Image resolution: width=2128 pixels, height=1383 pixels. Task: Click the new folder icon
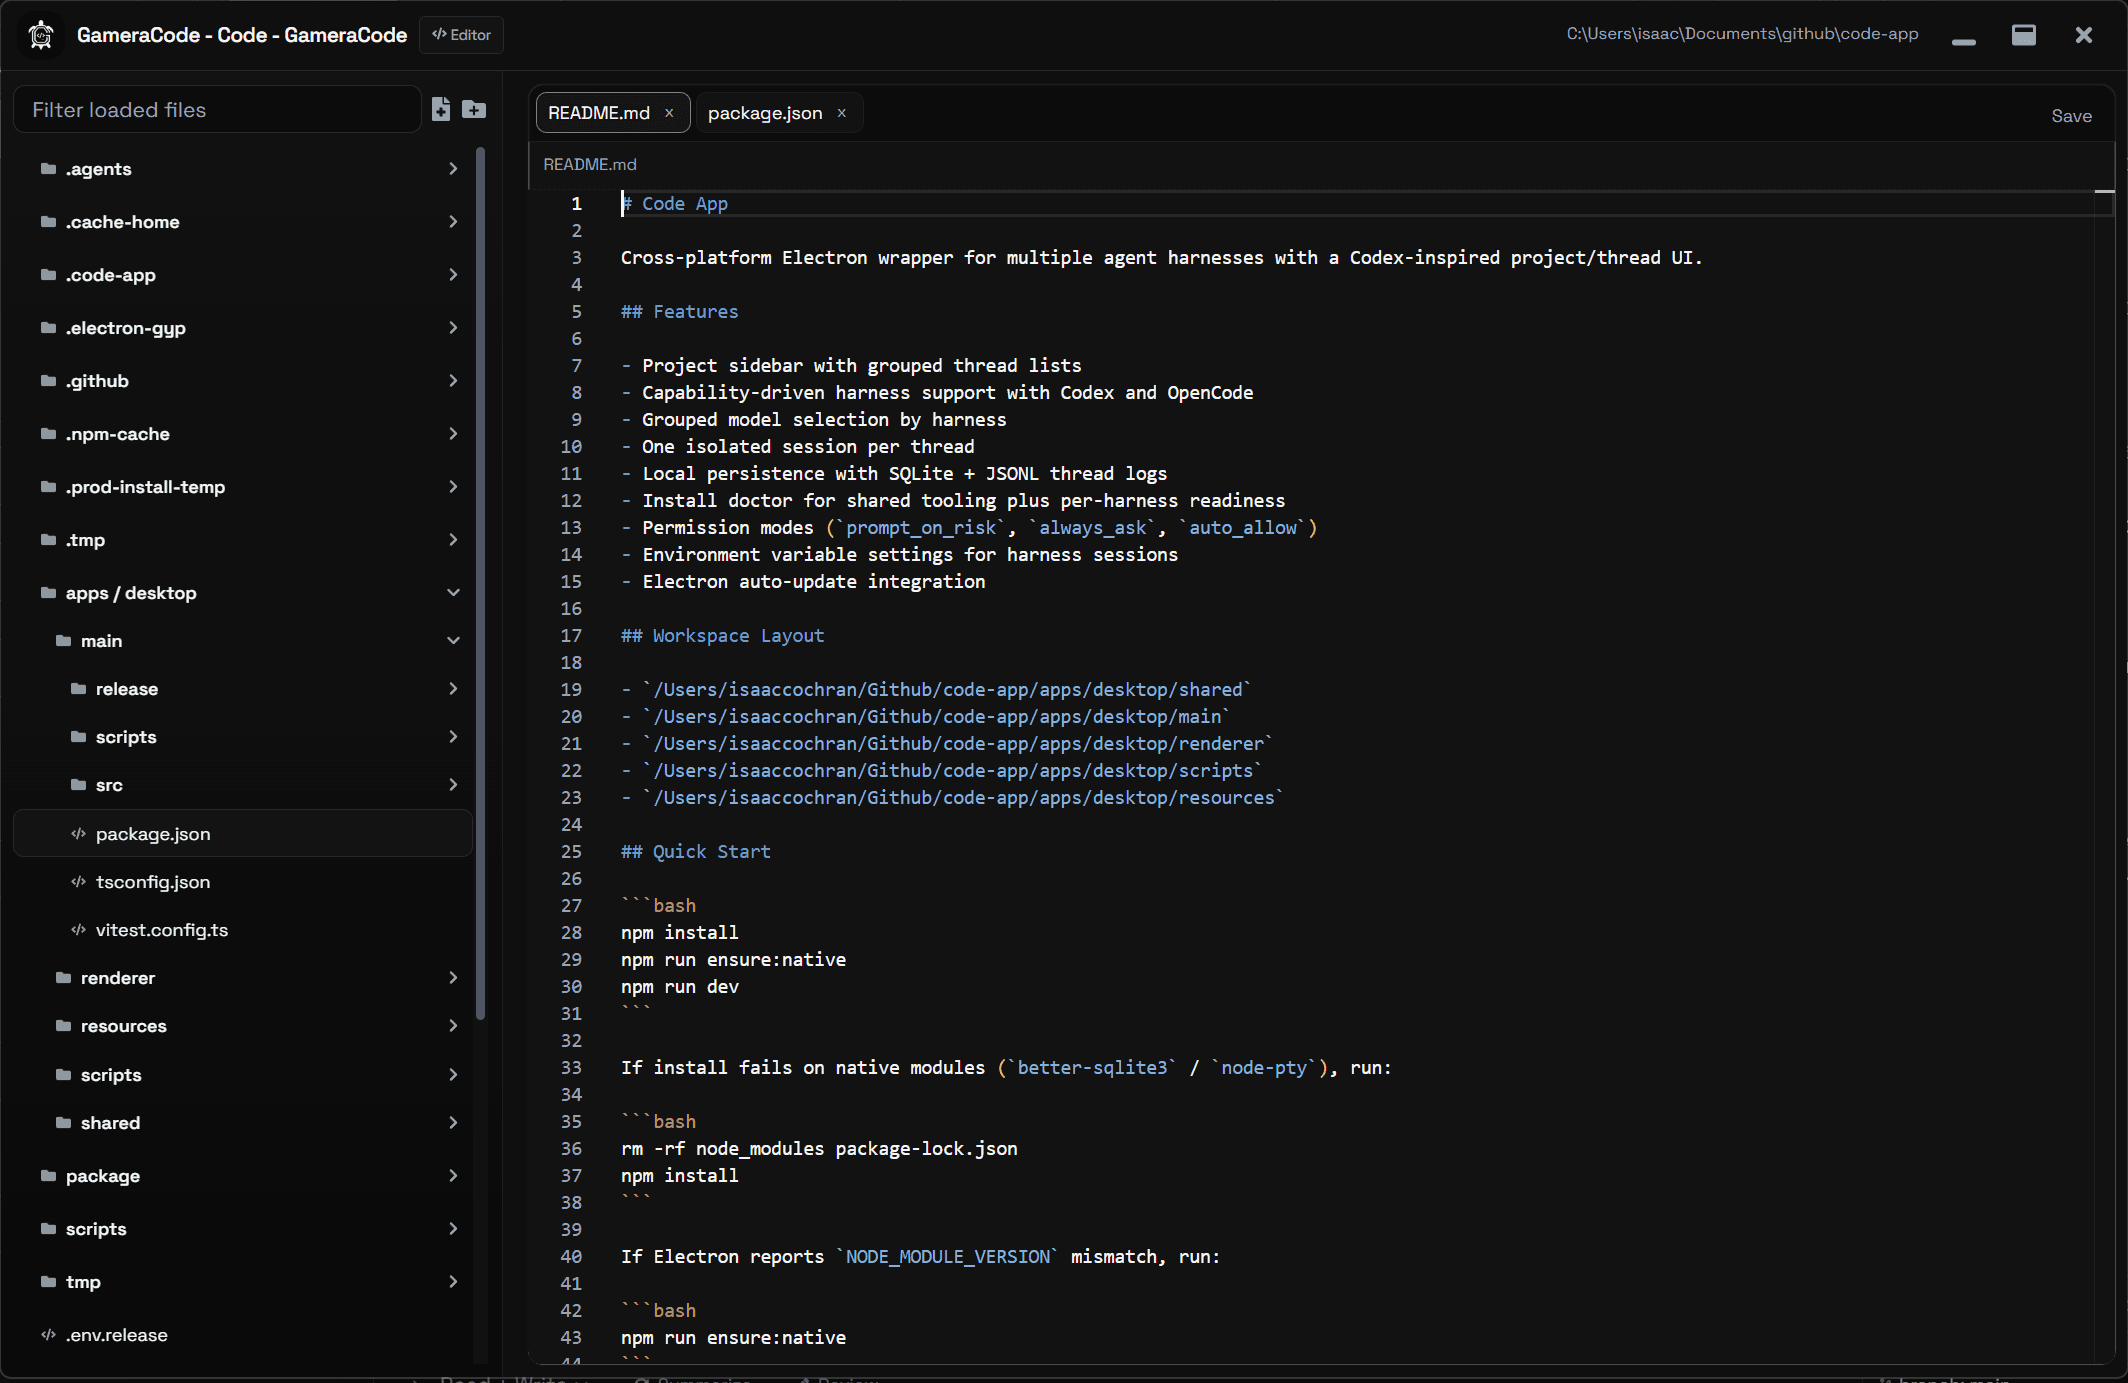click(x=474, y=109)
